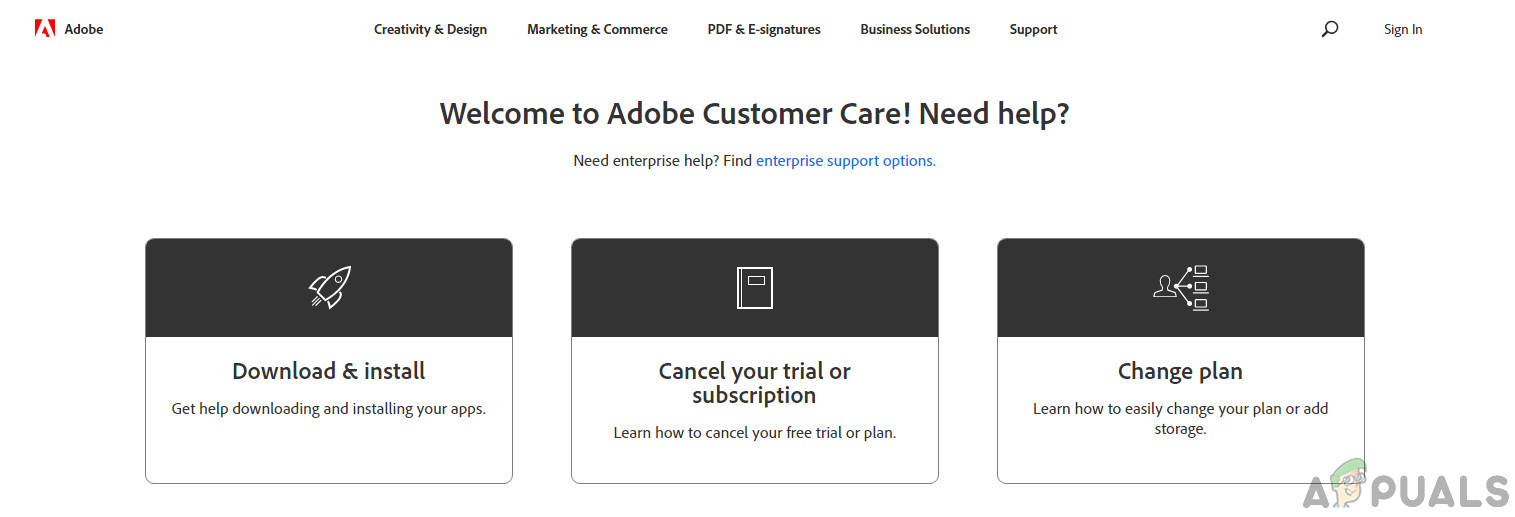Open the PDF & E-signatures menu
Image resolution: width=1515 pixels, height=517 pixels.
point(764,29)
